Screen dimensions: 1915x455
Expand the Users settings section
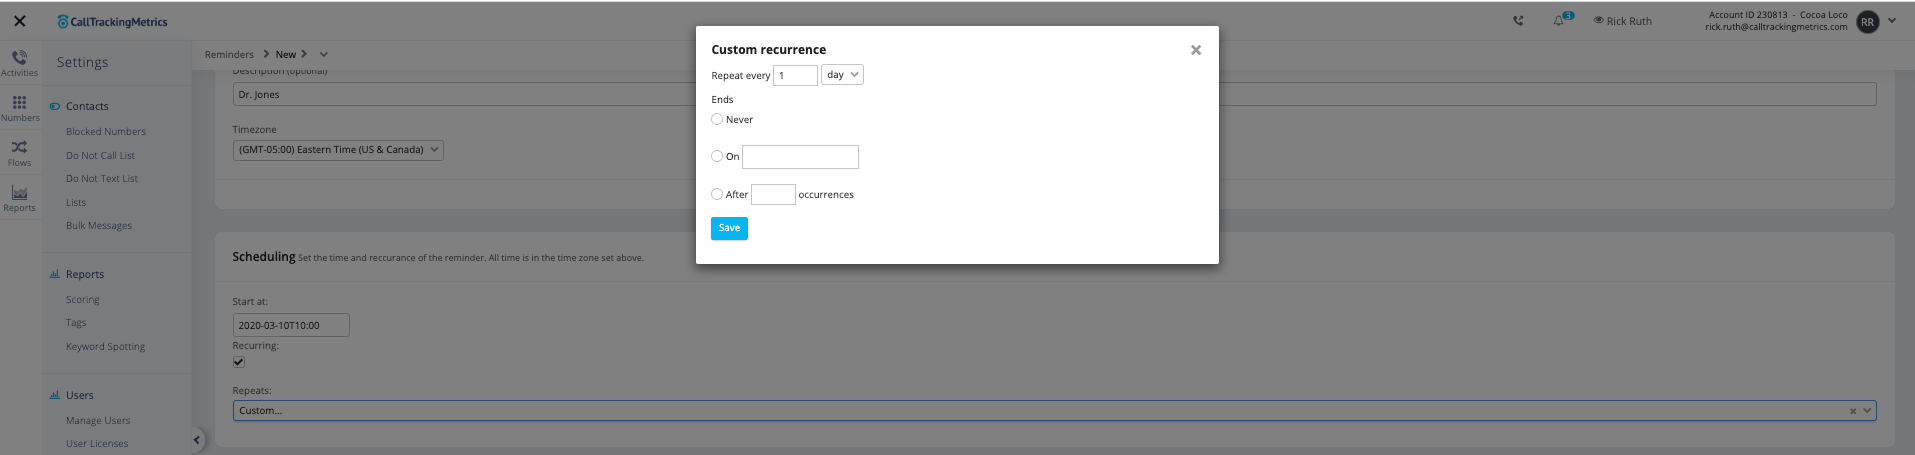[x=79, y=395]
